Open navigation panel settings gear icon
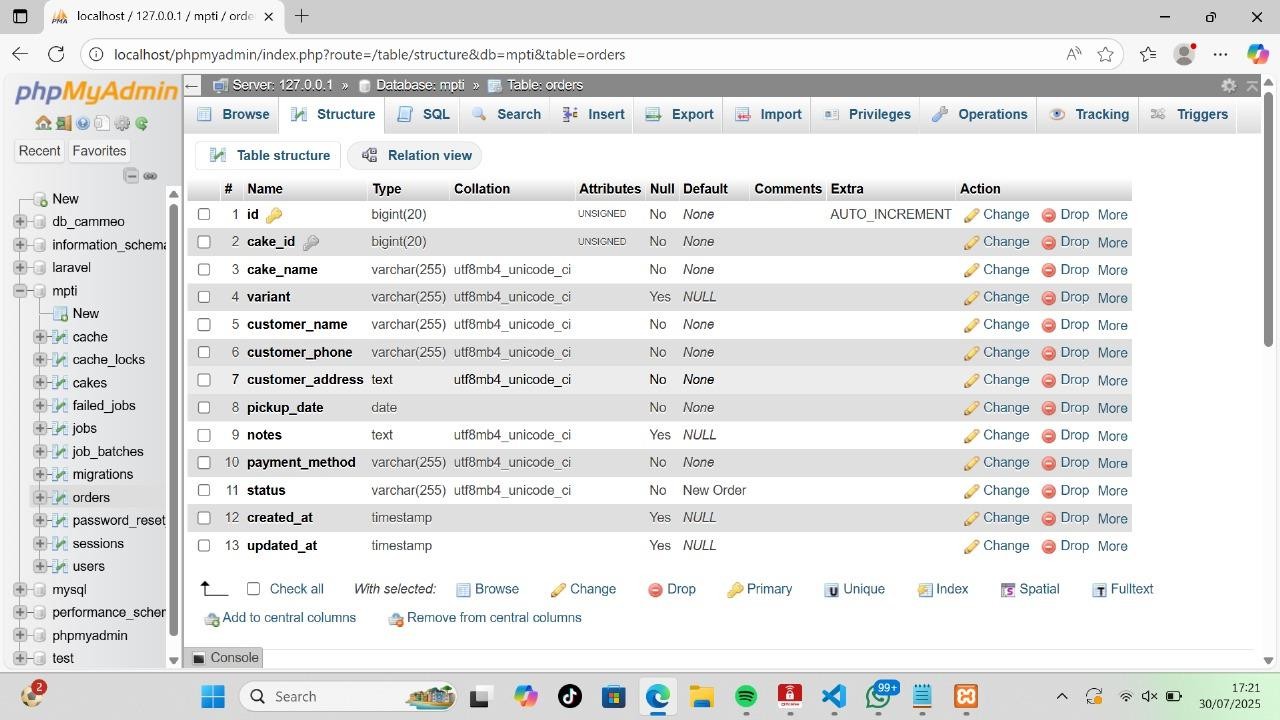Image resolution: width=1280 pixels, height=720 pixels. 122,123
